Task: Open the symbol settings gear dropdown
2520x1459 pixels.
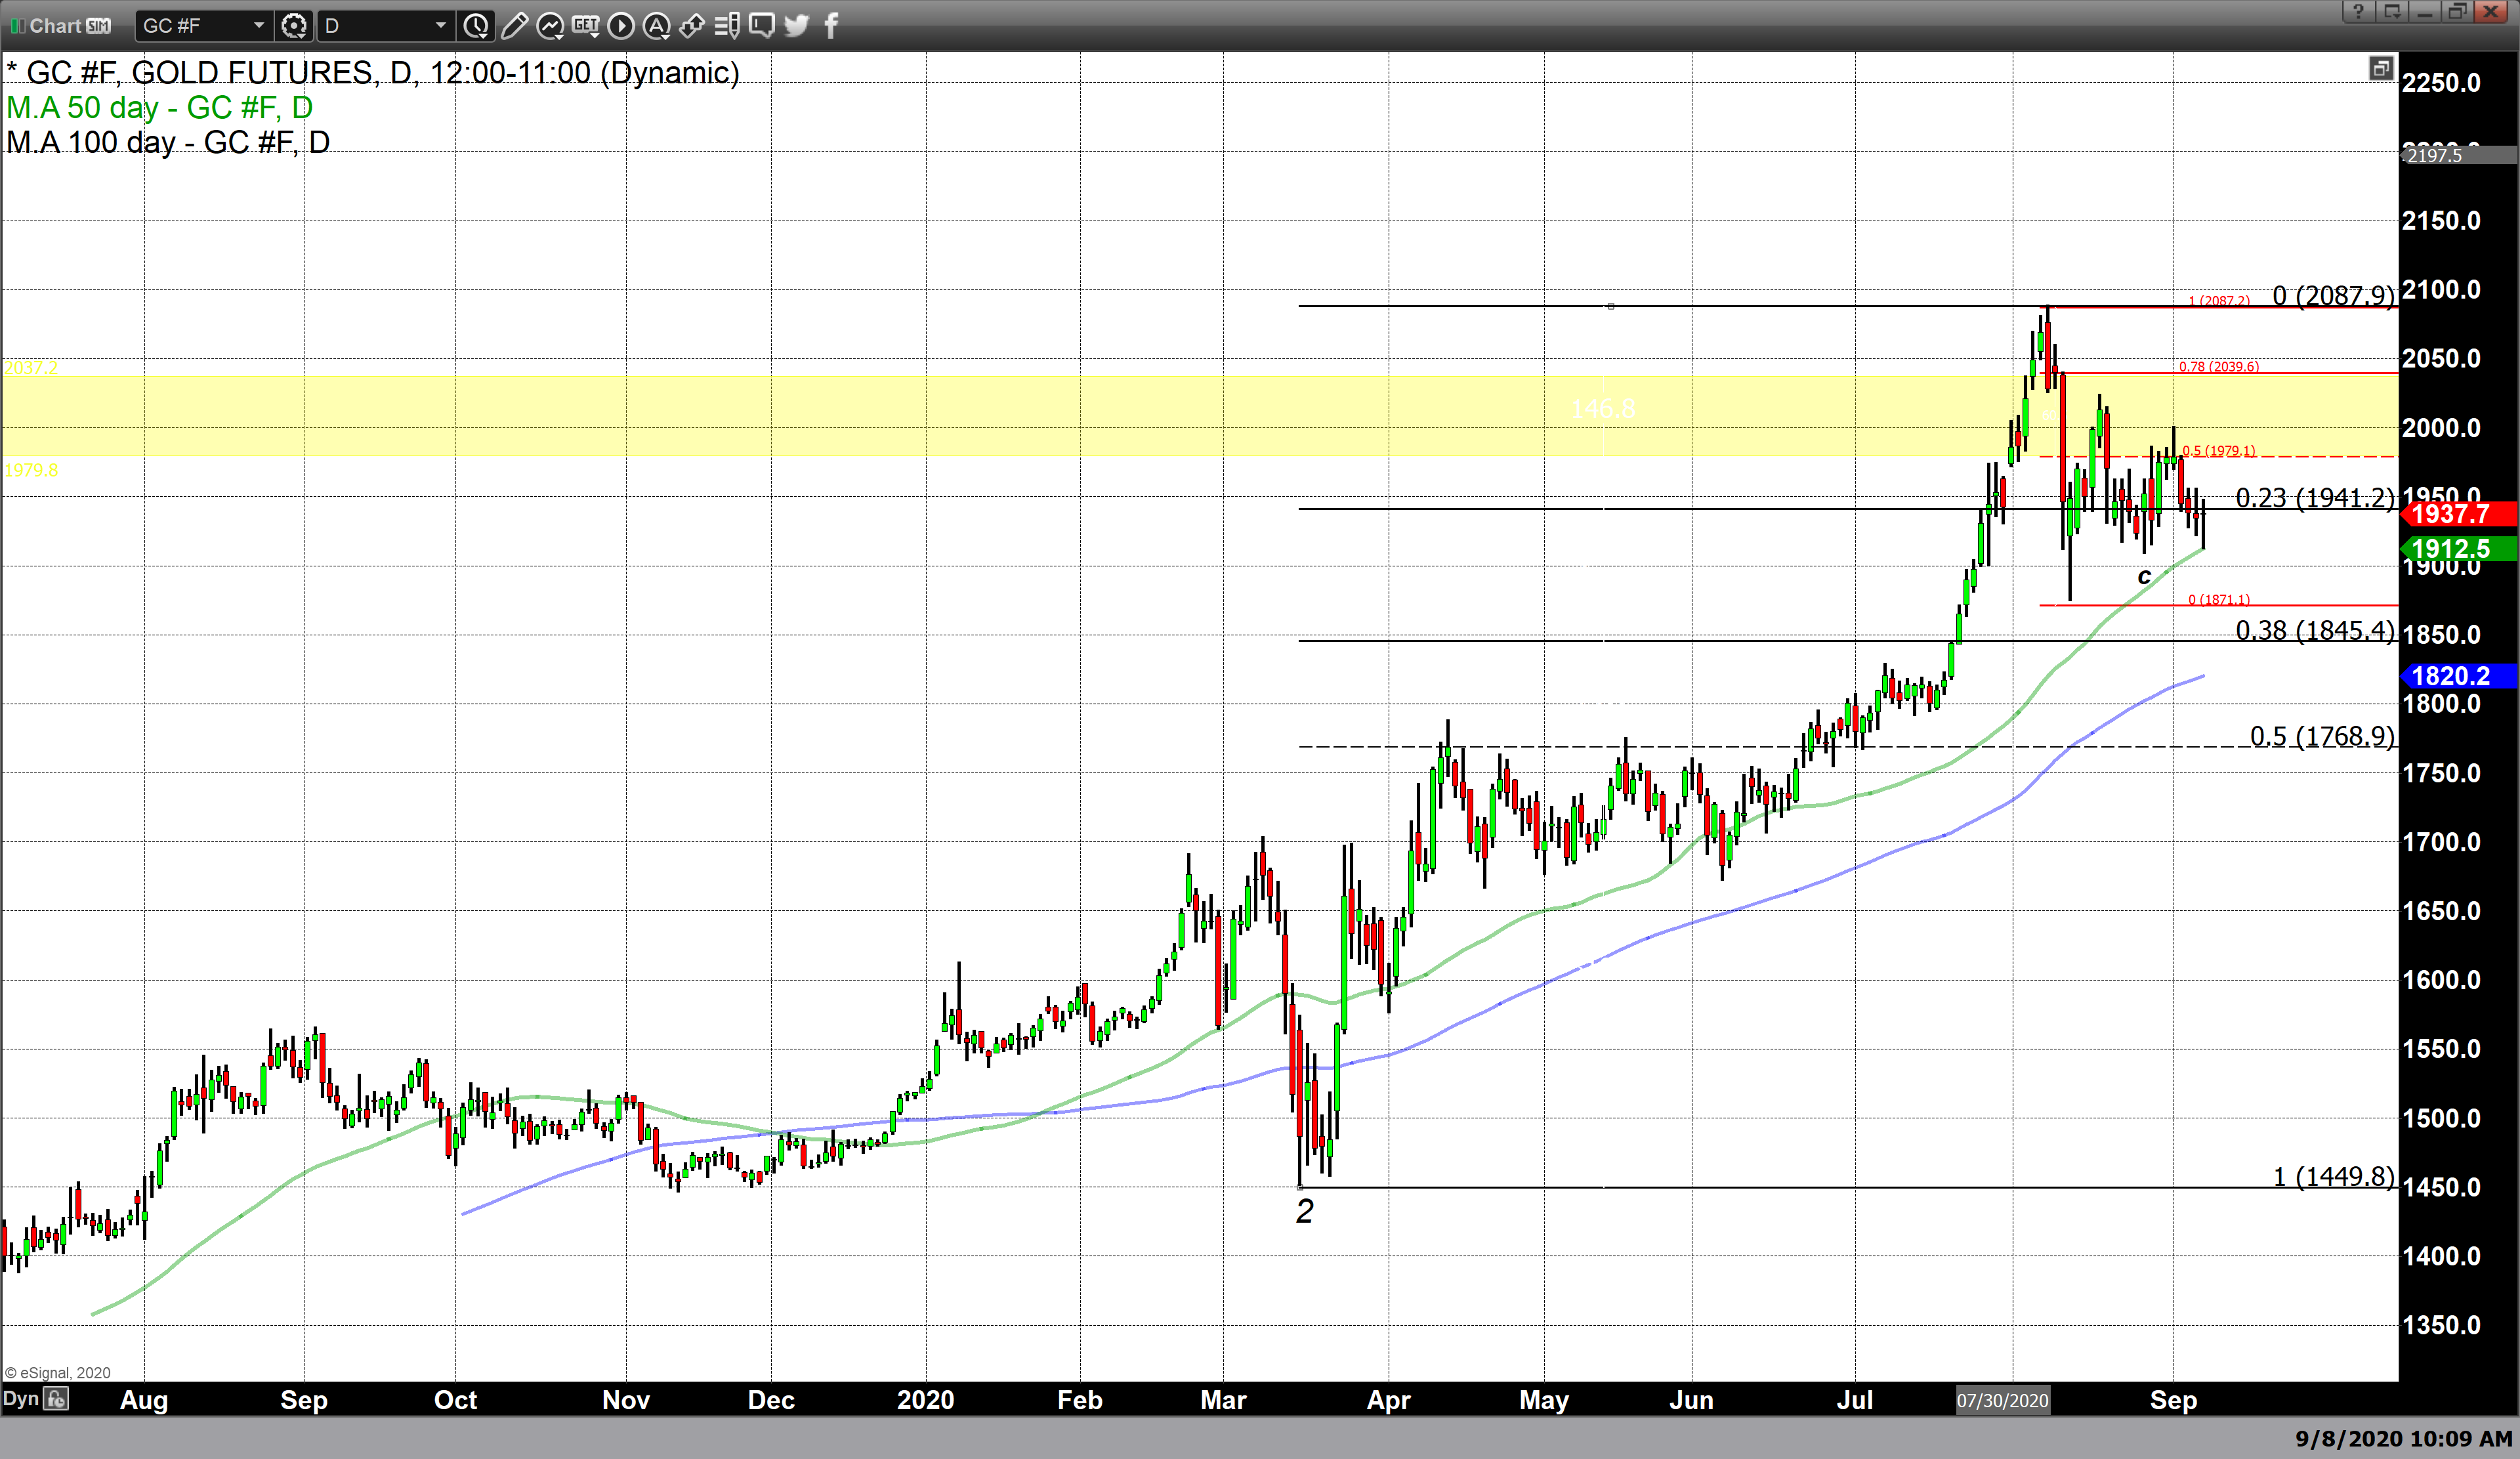Action: (x=294, y=26)
